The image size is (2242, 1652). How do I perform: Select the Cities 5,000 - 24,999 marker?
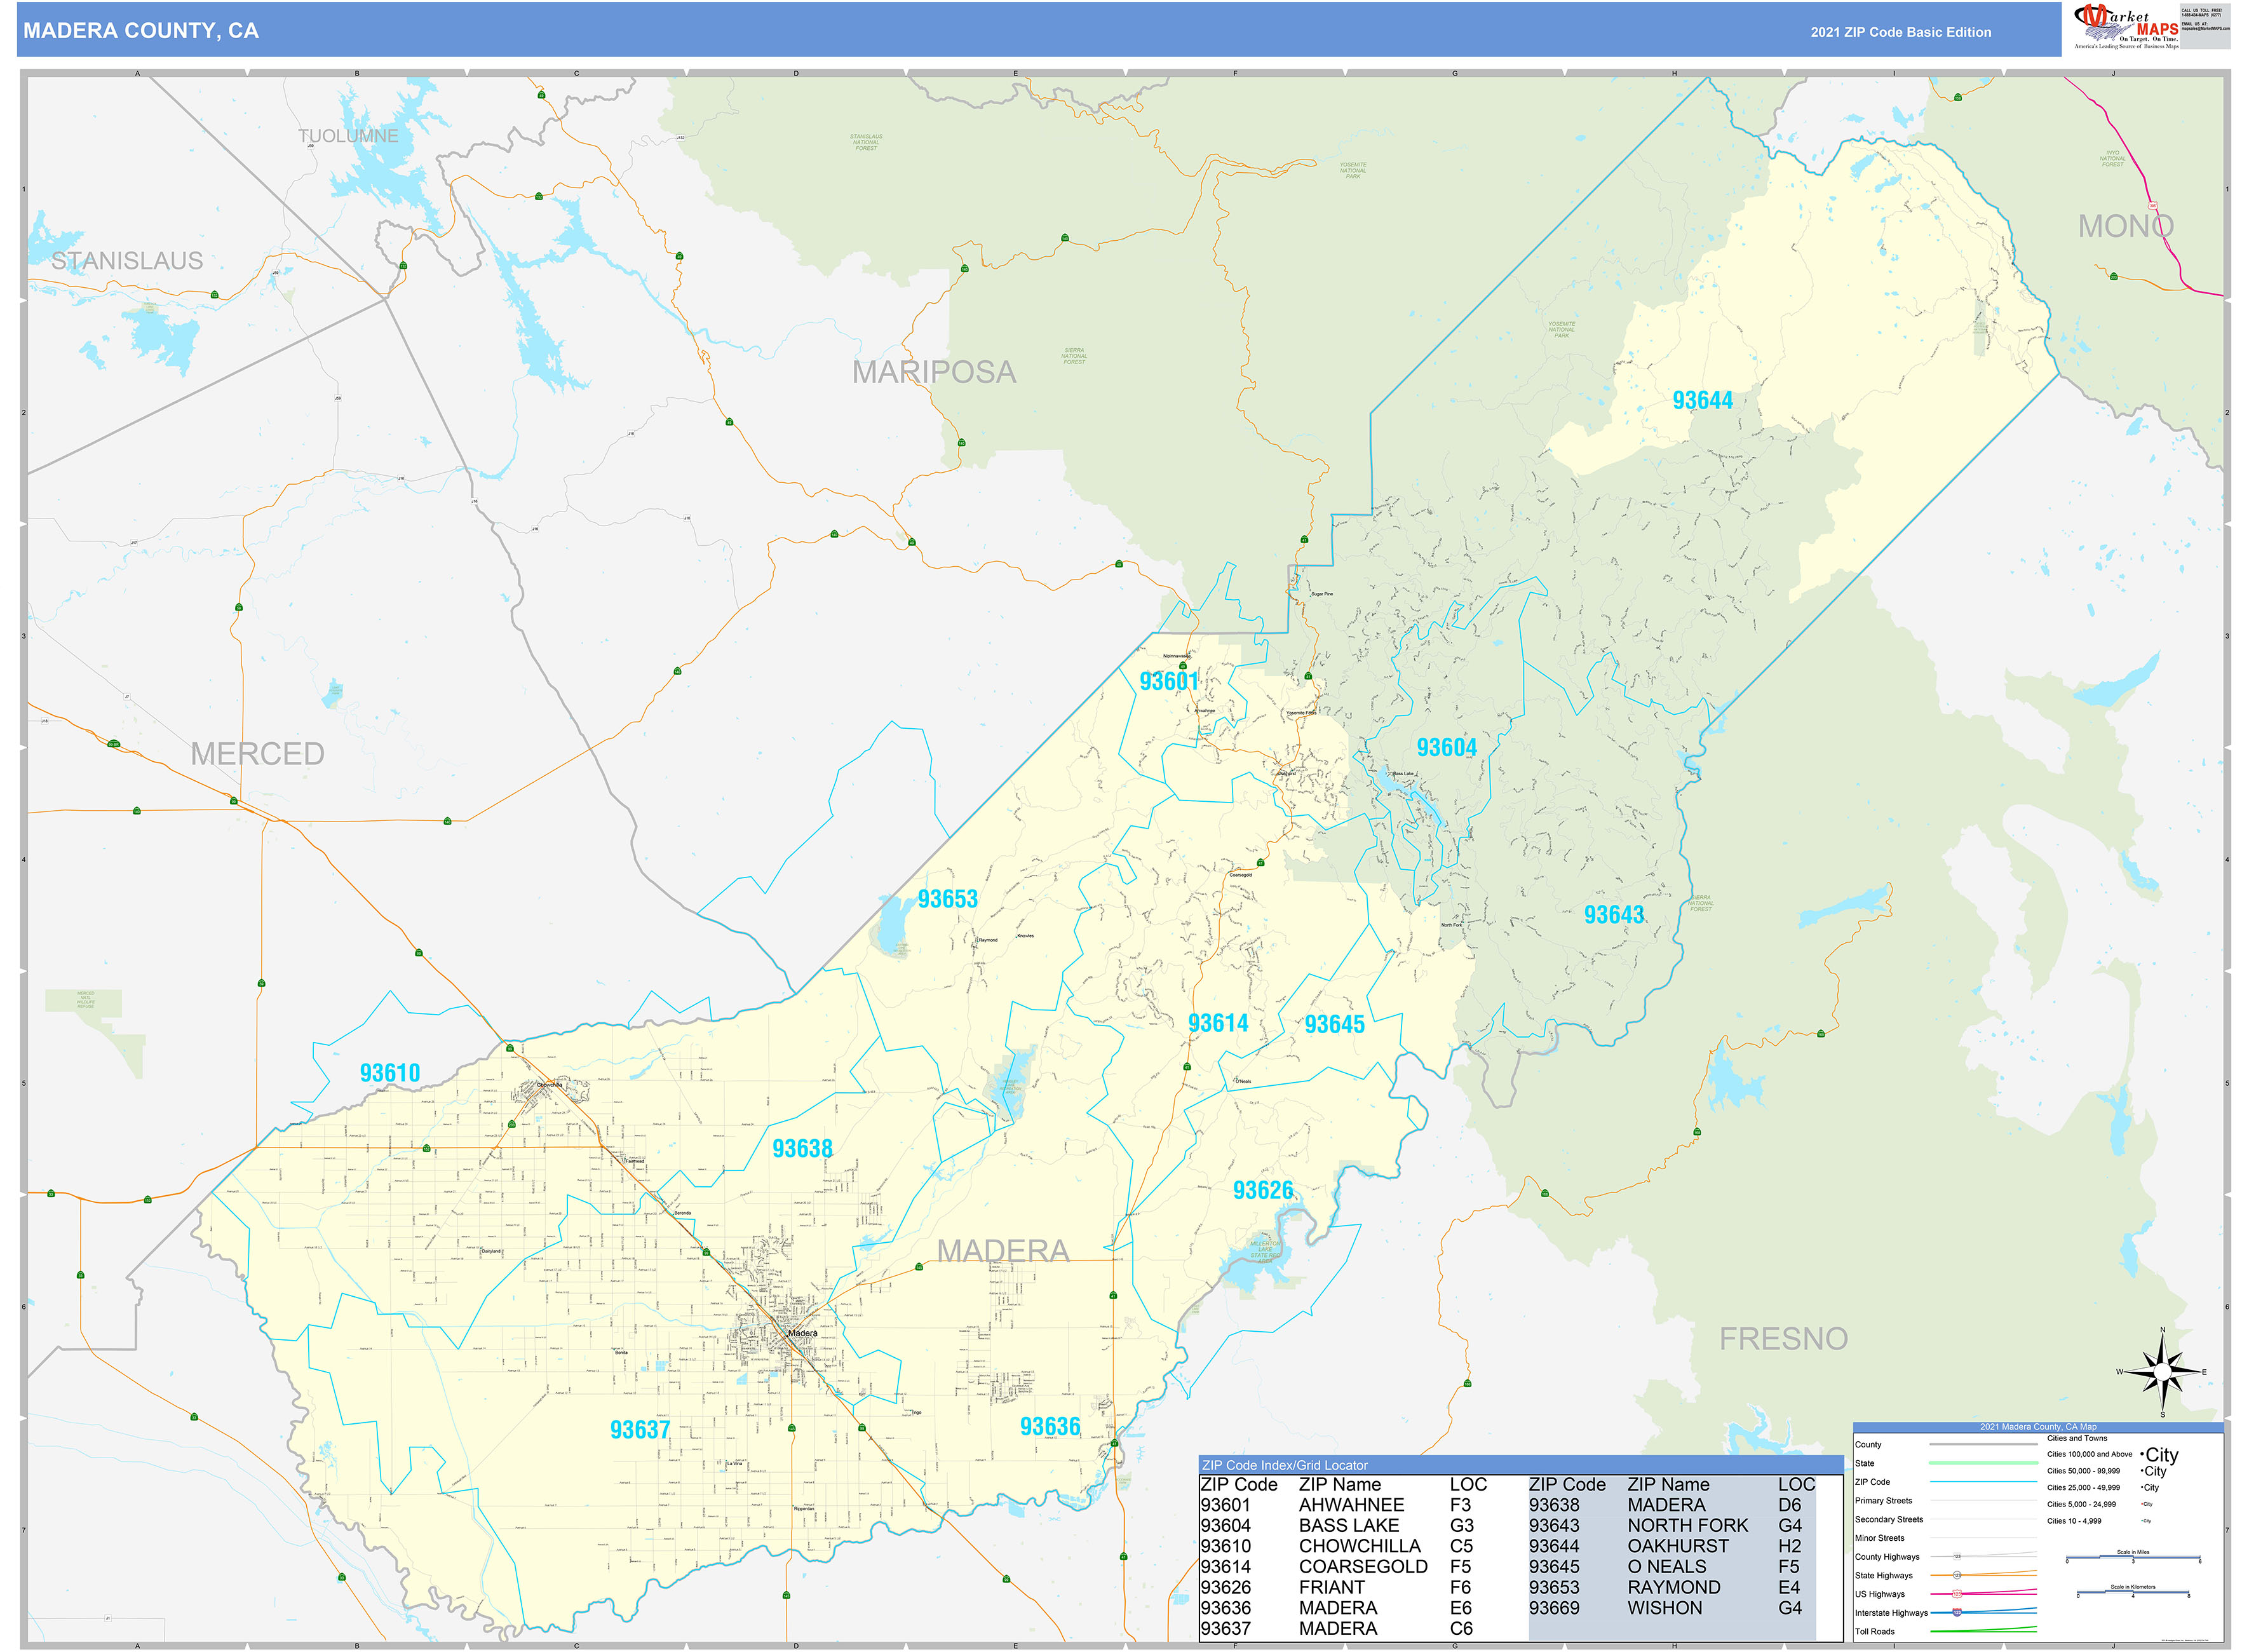tap(2147, 1504)
